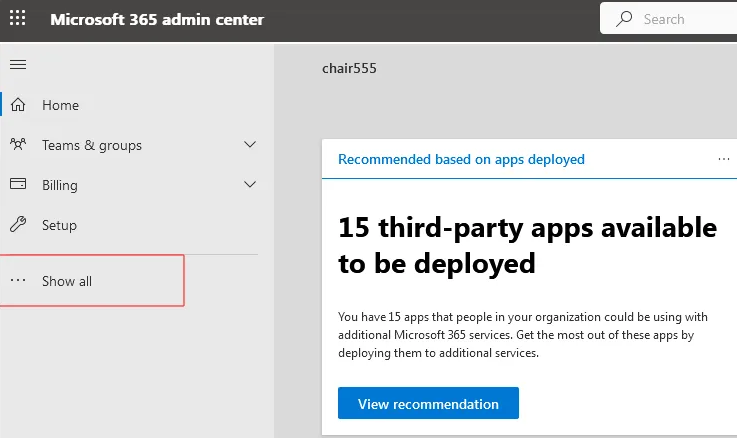Click the magnifier icon in the search box
Viewport: 737px width, 438px height.
(625, 19)
